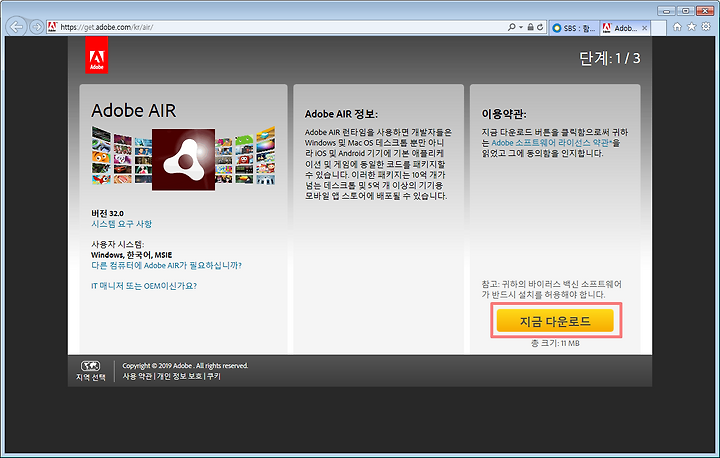The image size is (720, 458).
Task: Click the Copyright 2019 Adobe text
Action: click(x=185, y=366)
